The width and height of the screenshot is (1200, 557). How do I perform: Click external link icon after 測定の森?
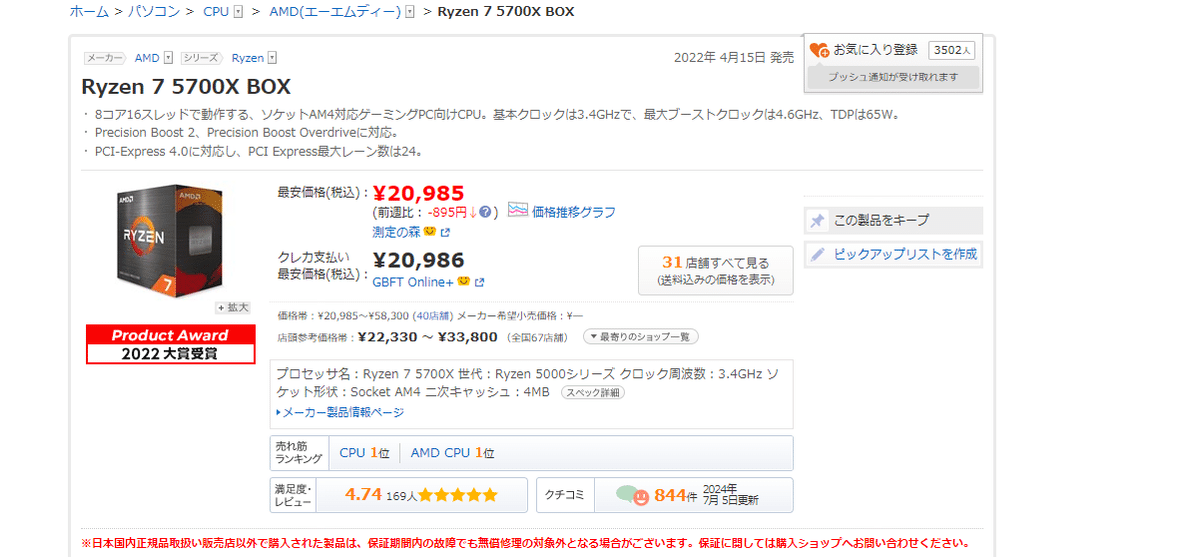click(x=445, y=232)
